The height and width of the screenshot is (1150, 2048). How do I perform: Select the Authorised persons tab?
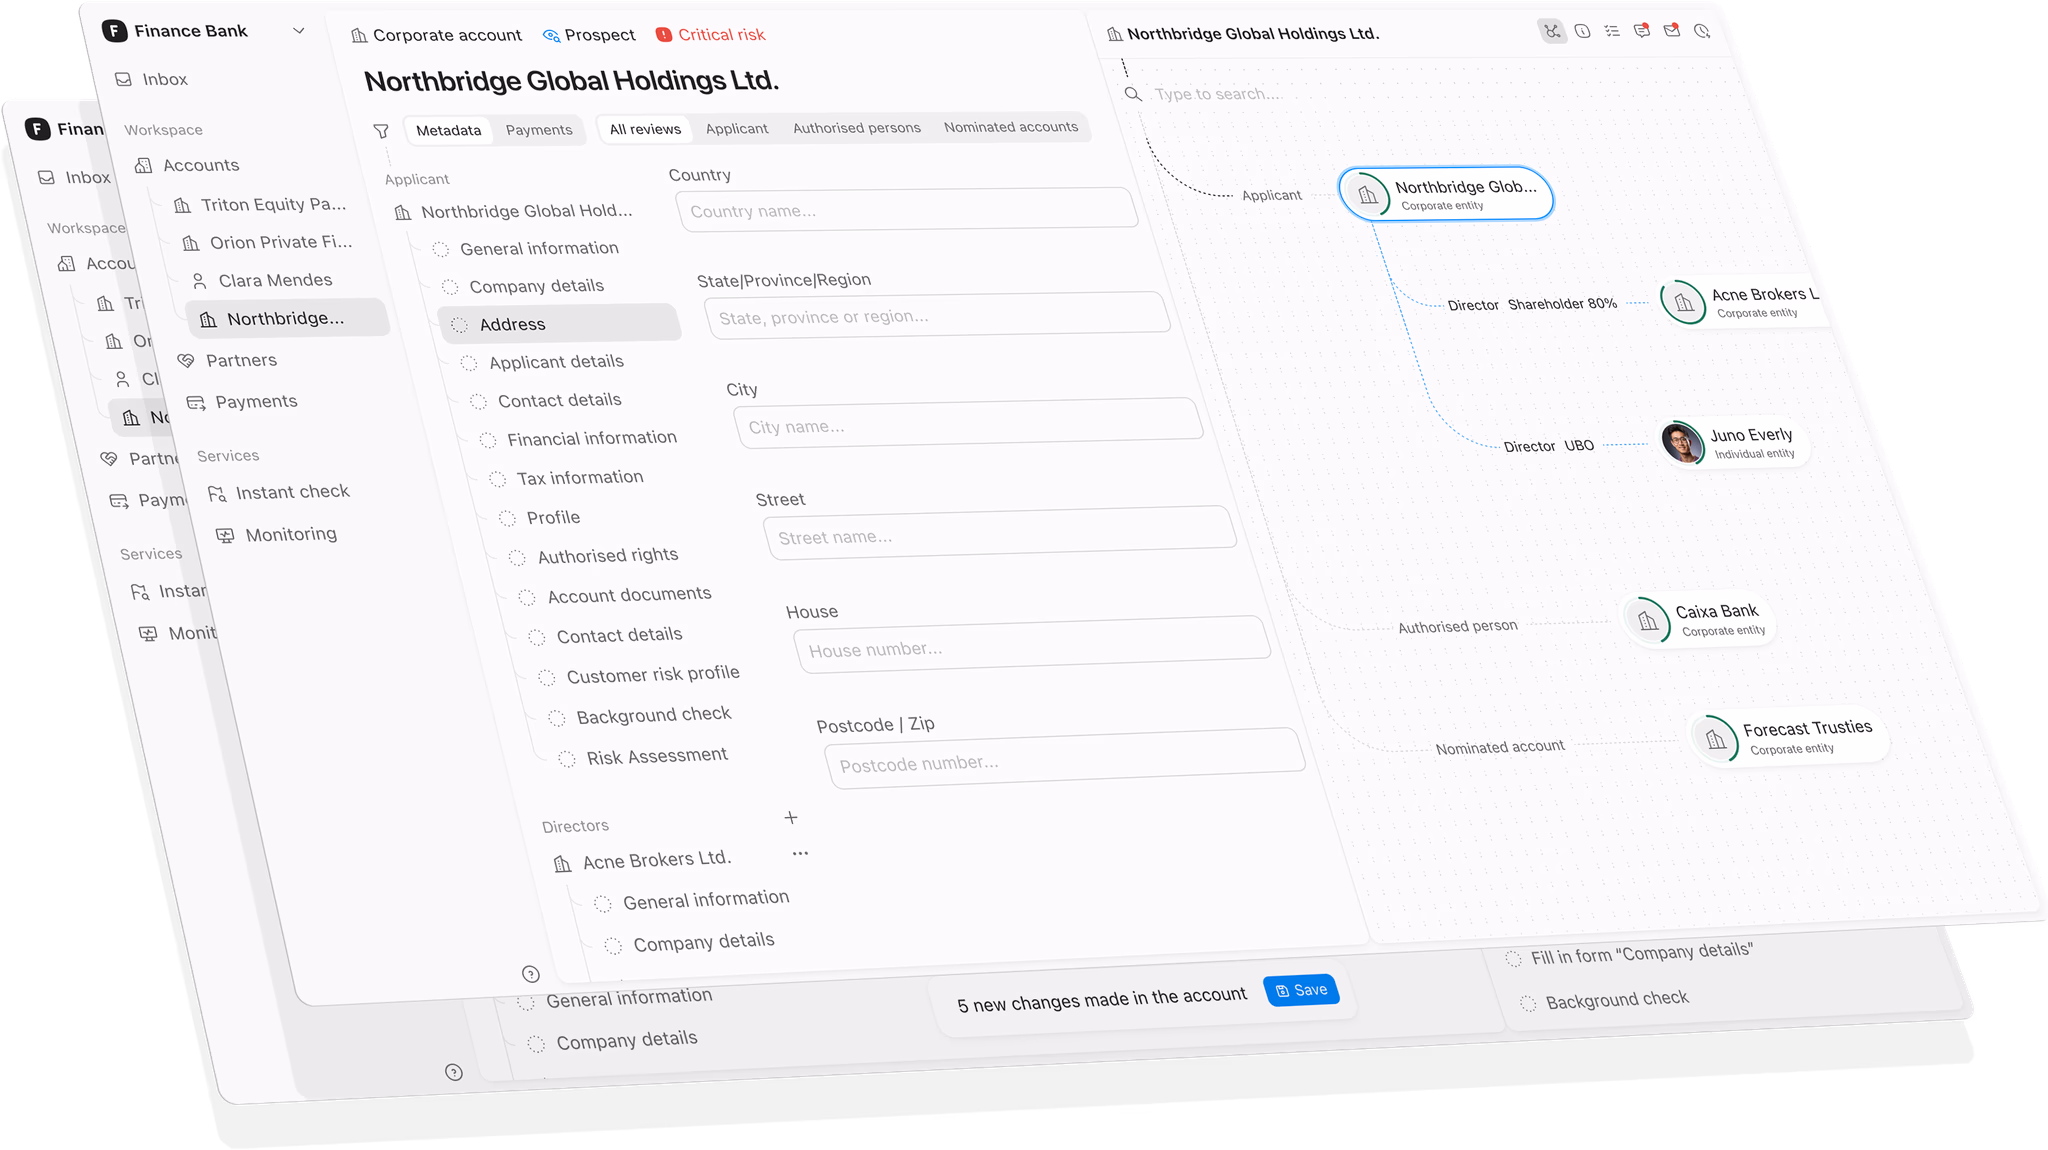tap(857, 127)
